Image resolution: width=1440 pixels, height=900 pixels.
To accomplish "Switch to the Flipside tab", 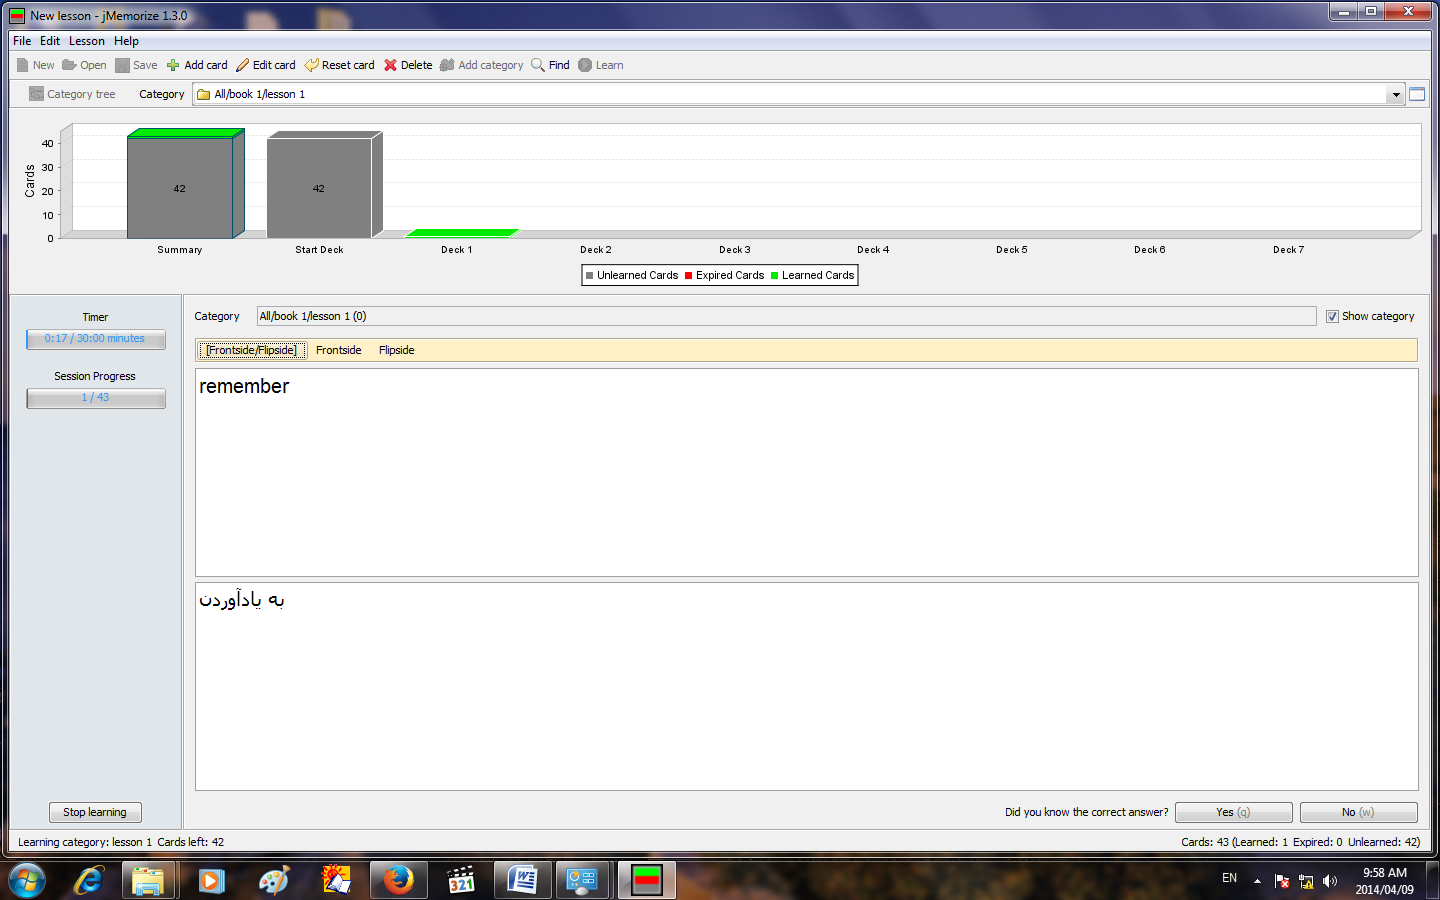I will (396, 350).
